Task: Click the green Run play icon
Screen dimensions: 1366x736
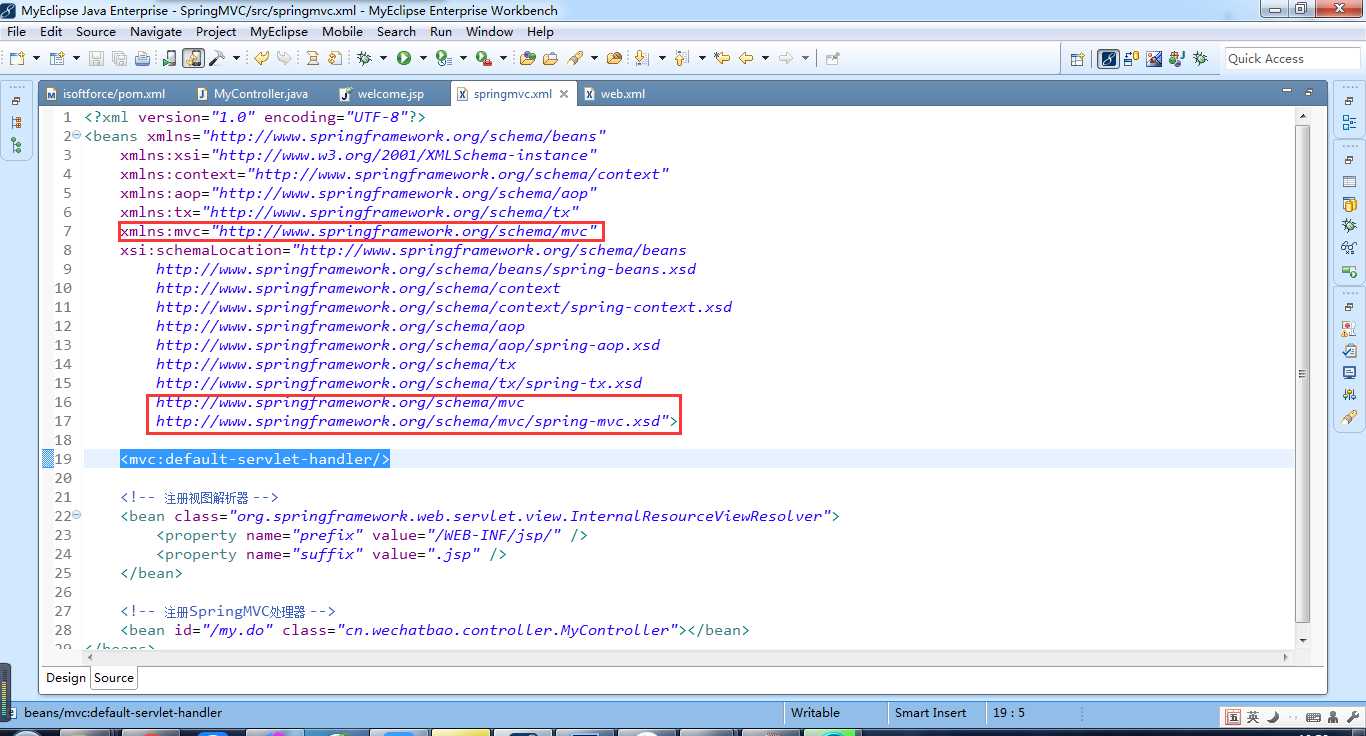Action: click(x=404, y=58)
